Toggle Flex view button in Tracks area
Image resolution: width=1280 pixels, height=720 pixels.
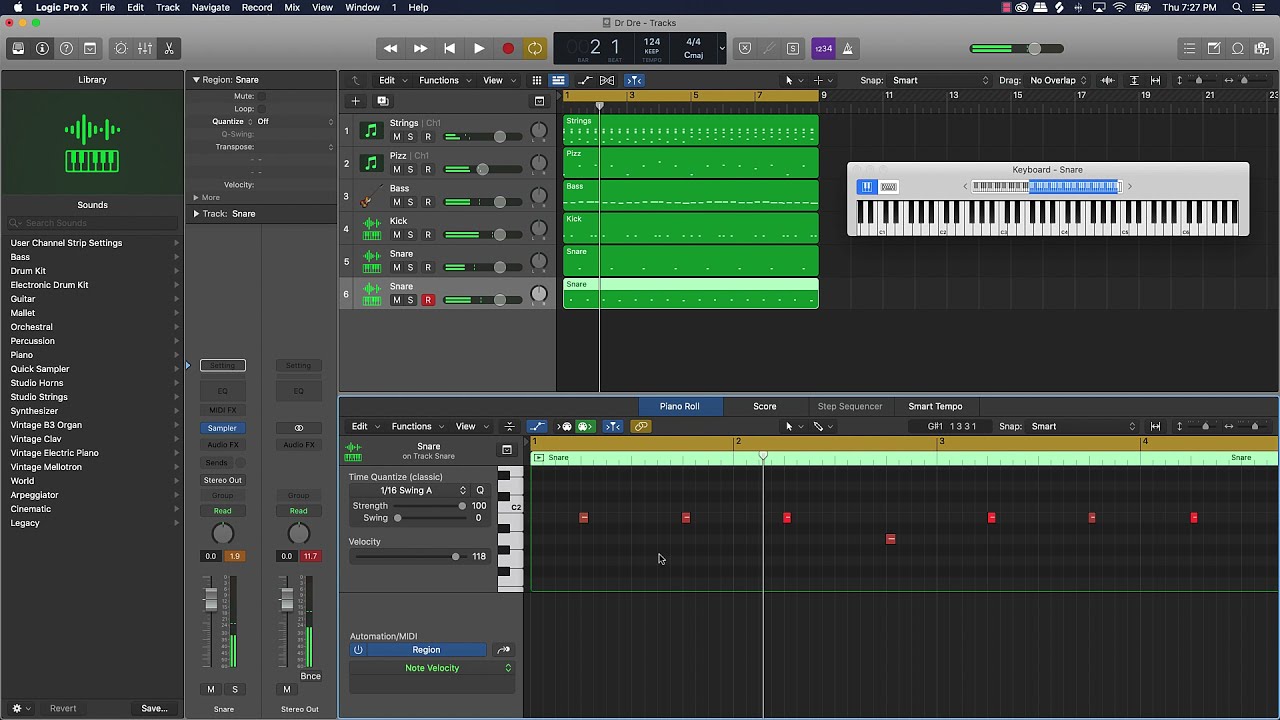tap(607, 80)
